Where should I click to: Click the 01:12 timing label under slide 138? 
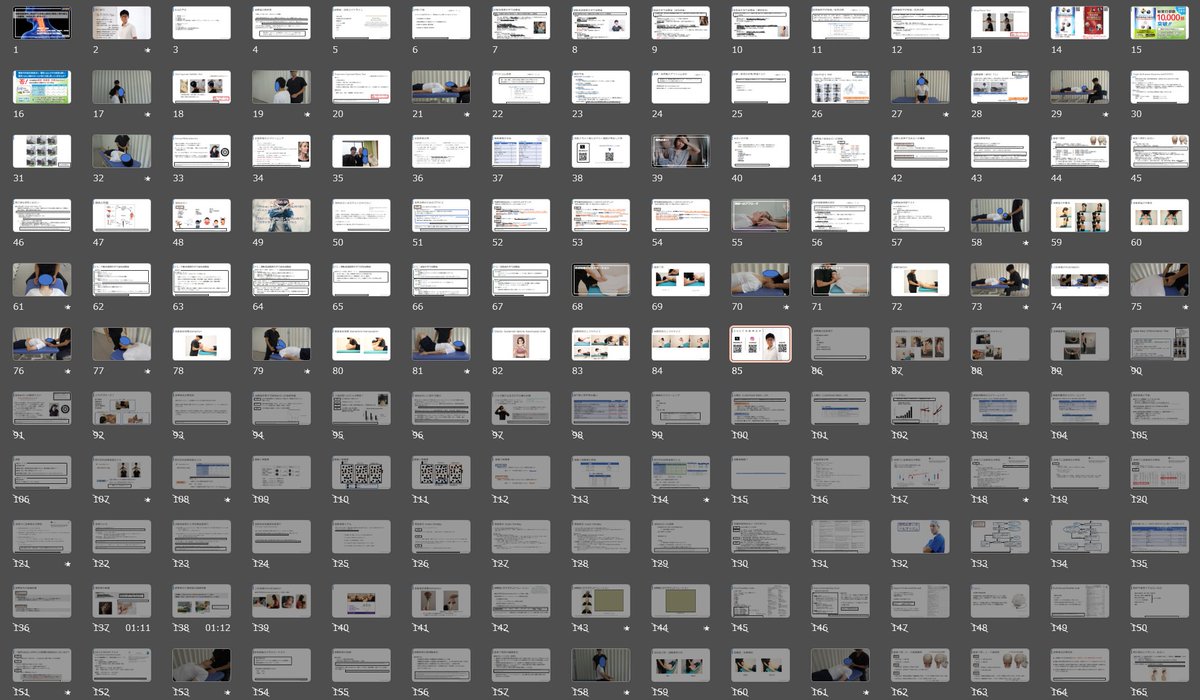pyautogui.click(x=218, y=628)
